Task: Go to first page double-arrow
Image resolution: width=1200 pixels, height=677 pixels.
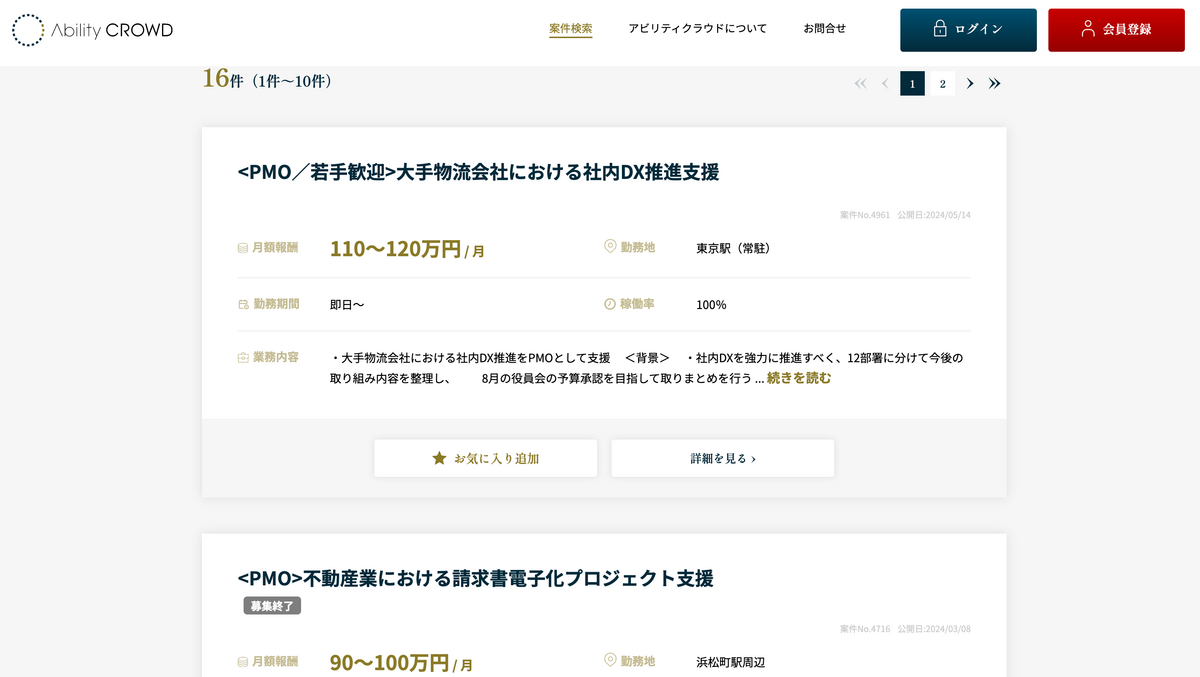Action: (860, 84)
